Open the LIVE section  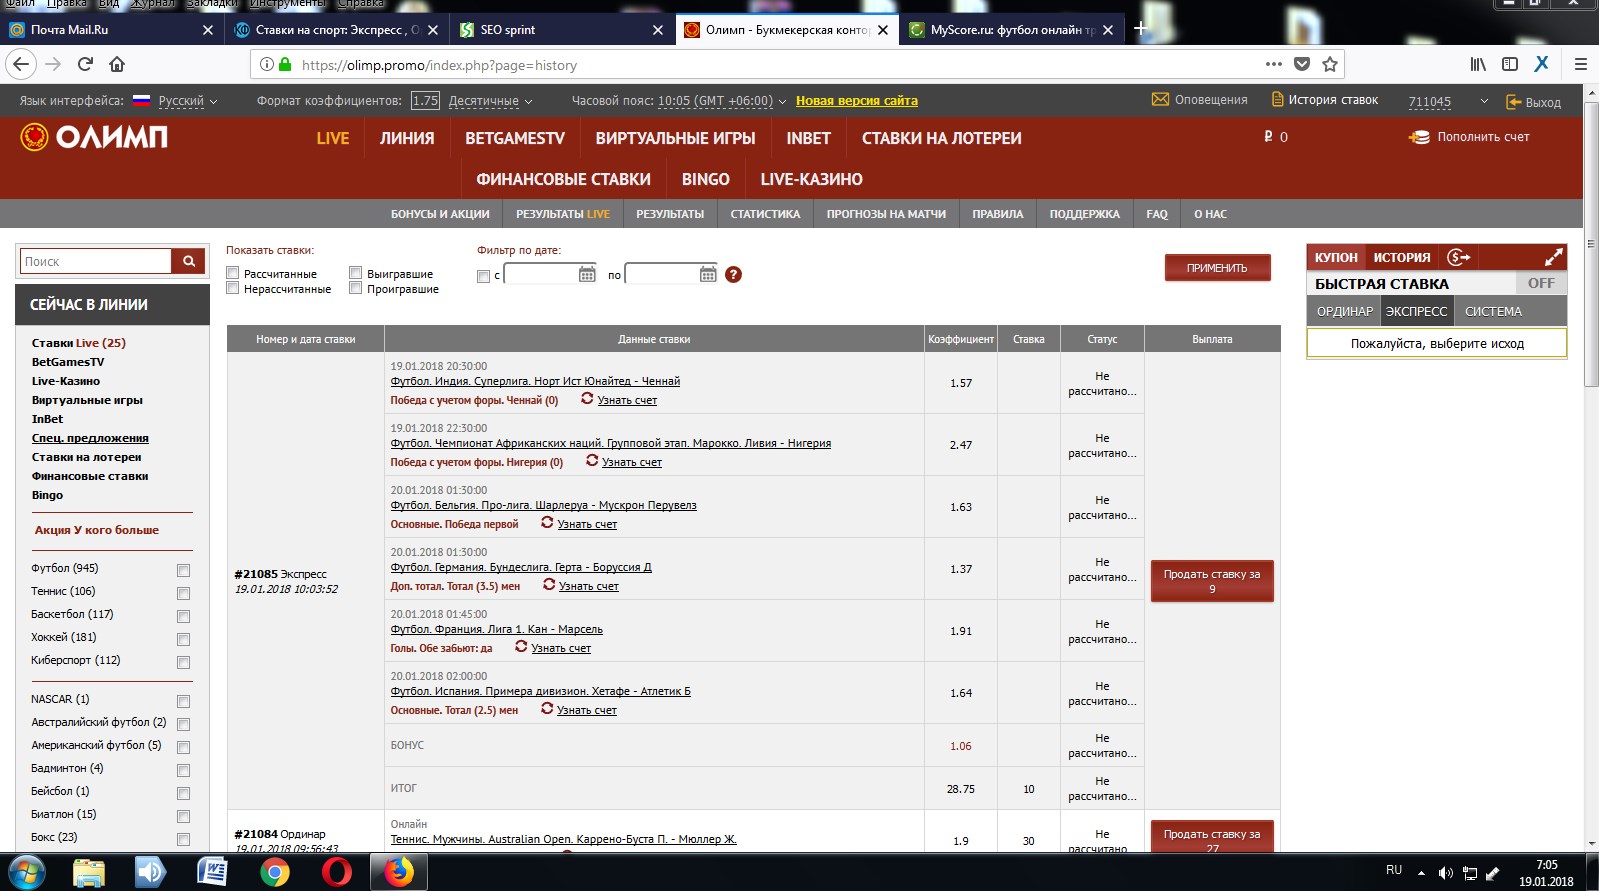click(x=333, y=138)
